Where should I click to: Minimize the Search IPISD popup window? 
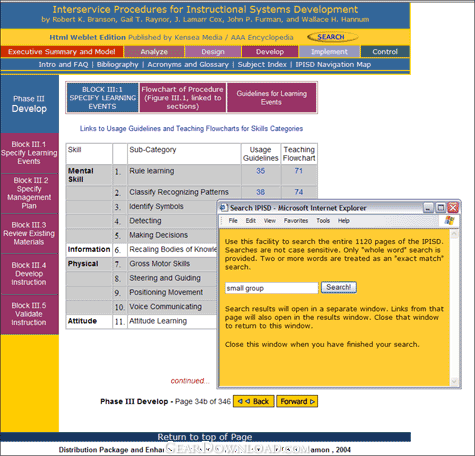[429, 208]
